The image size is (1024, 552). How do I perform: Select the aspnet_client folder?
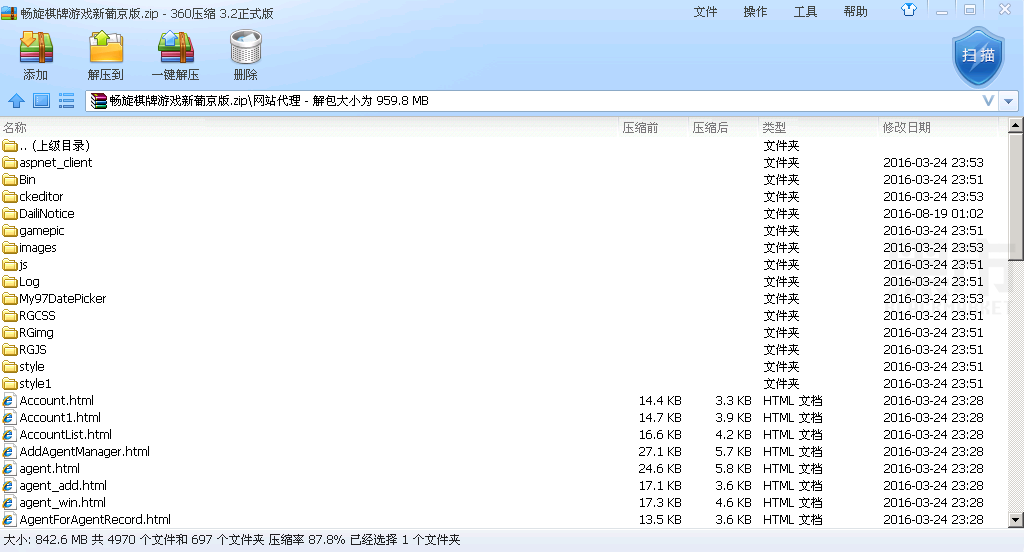tap(503, 163)
